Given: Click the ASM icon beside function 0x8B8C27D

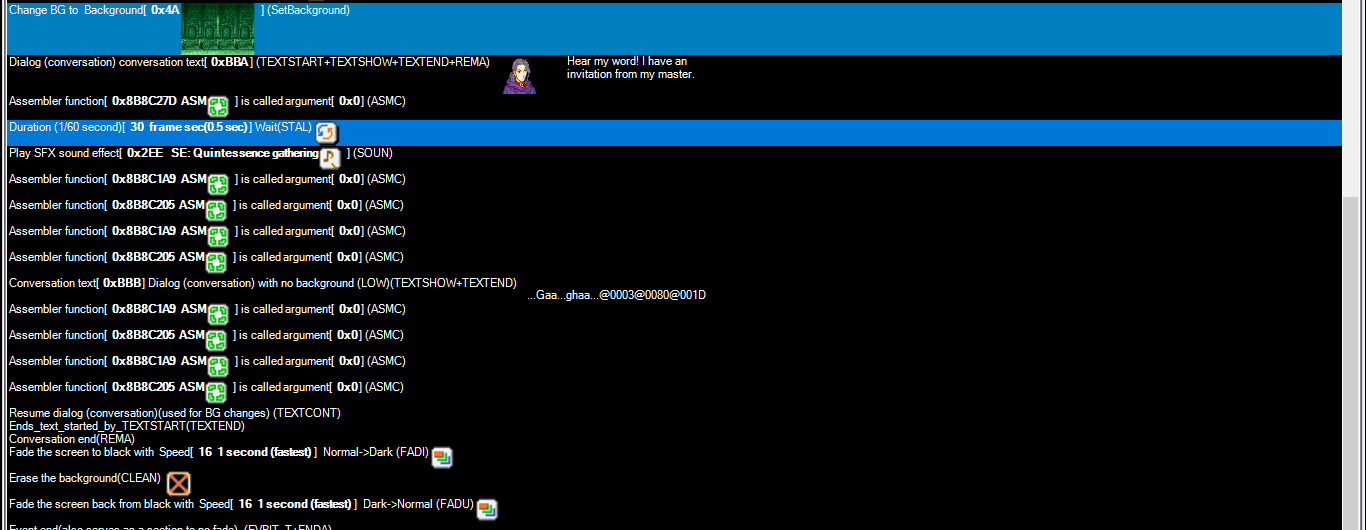Looking at the screenshot, I should pos(218,106).
